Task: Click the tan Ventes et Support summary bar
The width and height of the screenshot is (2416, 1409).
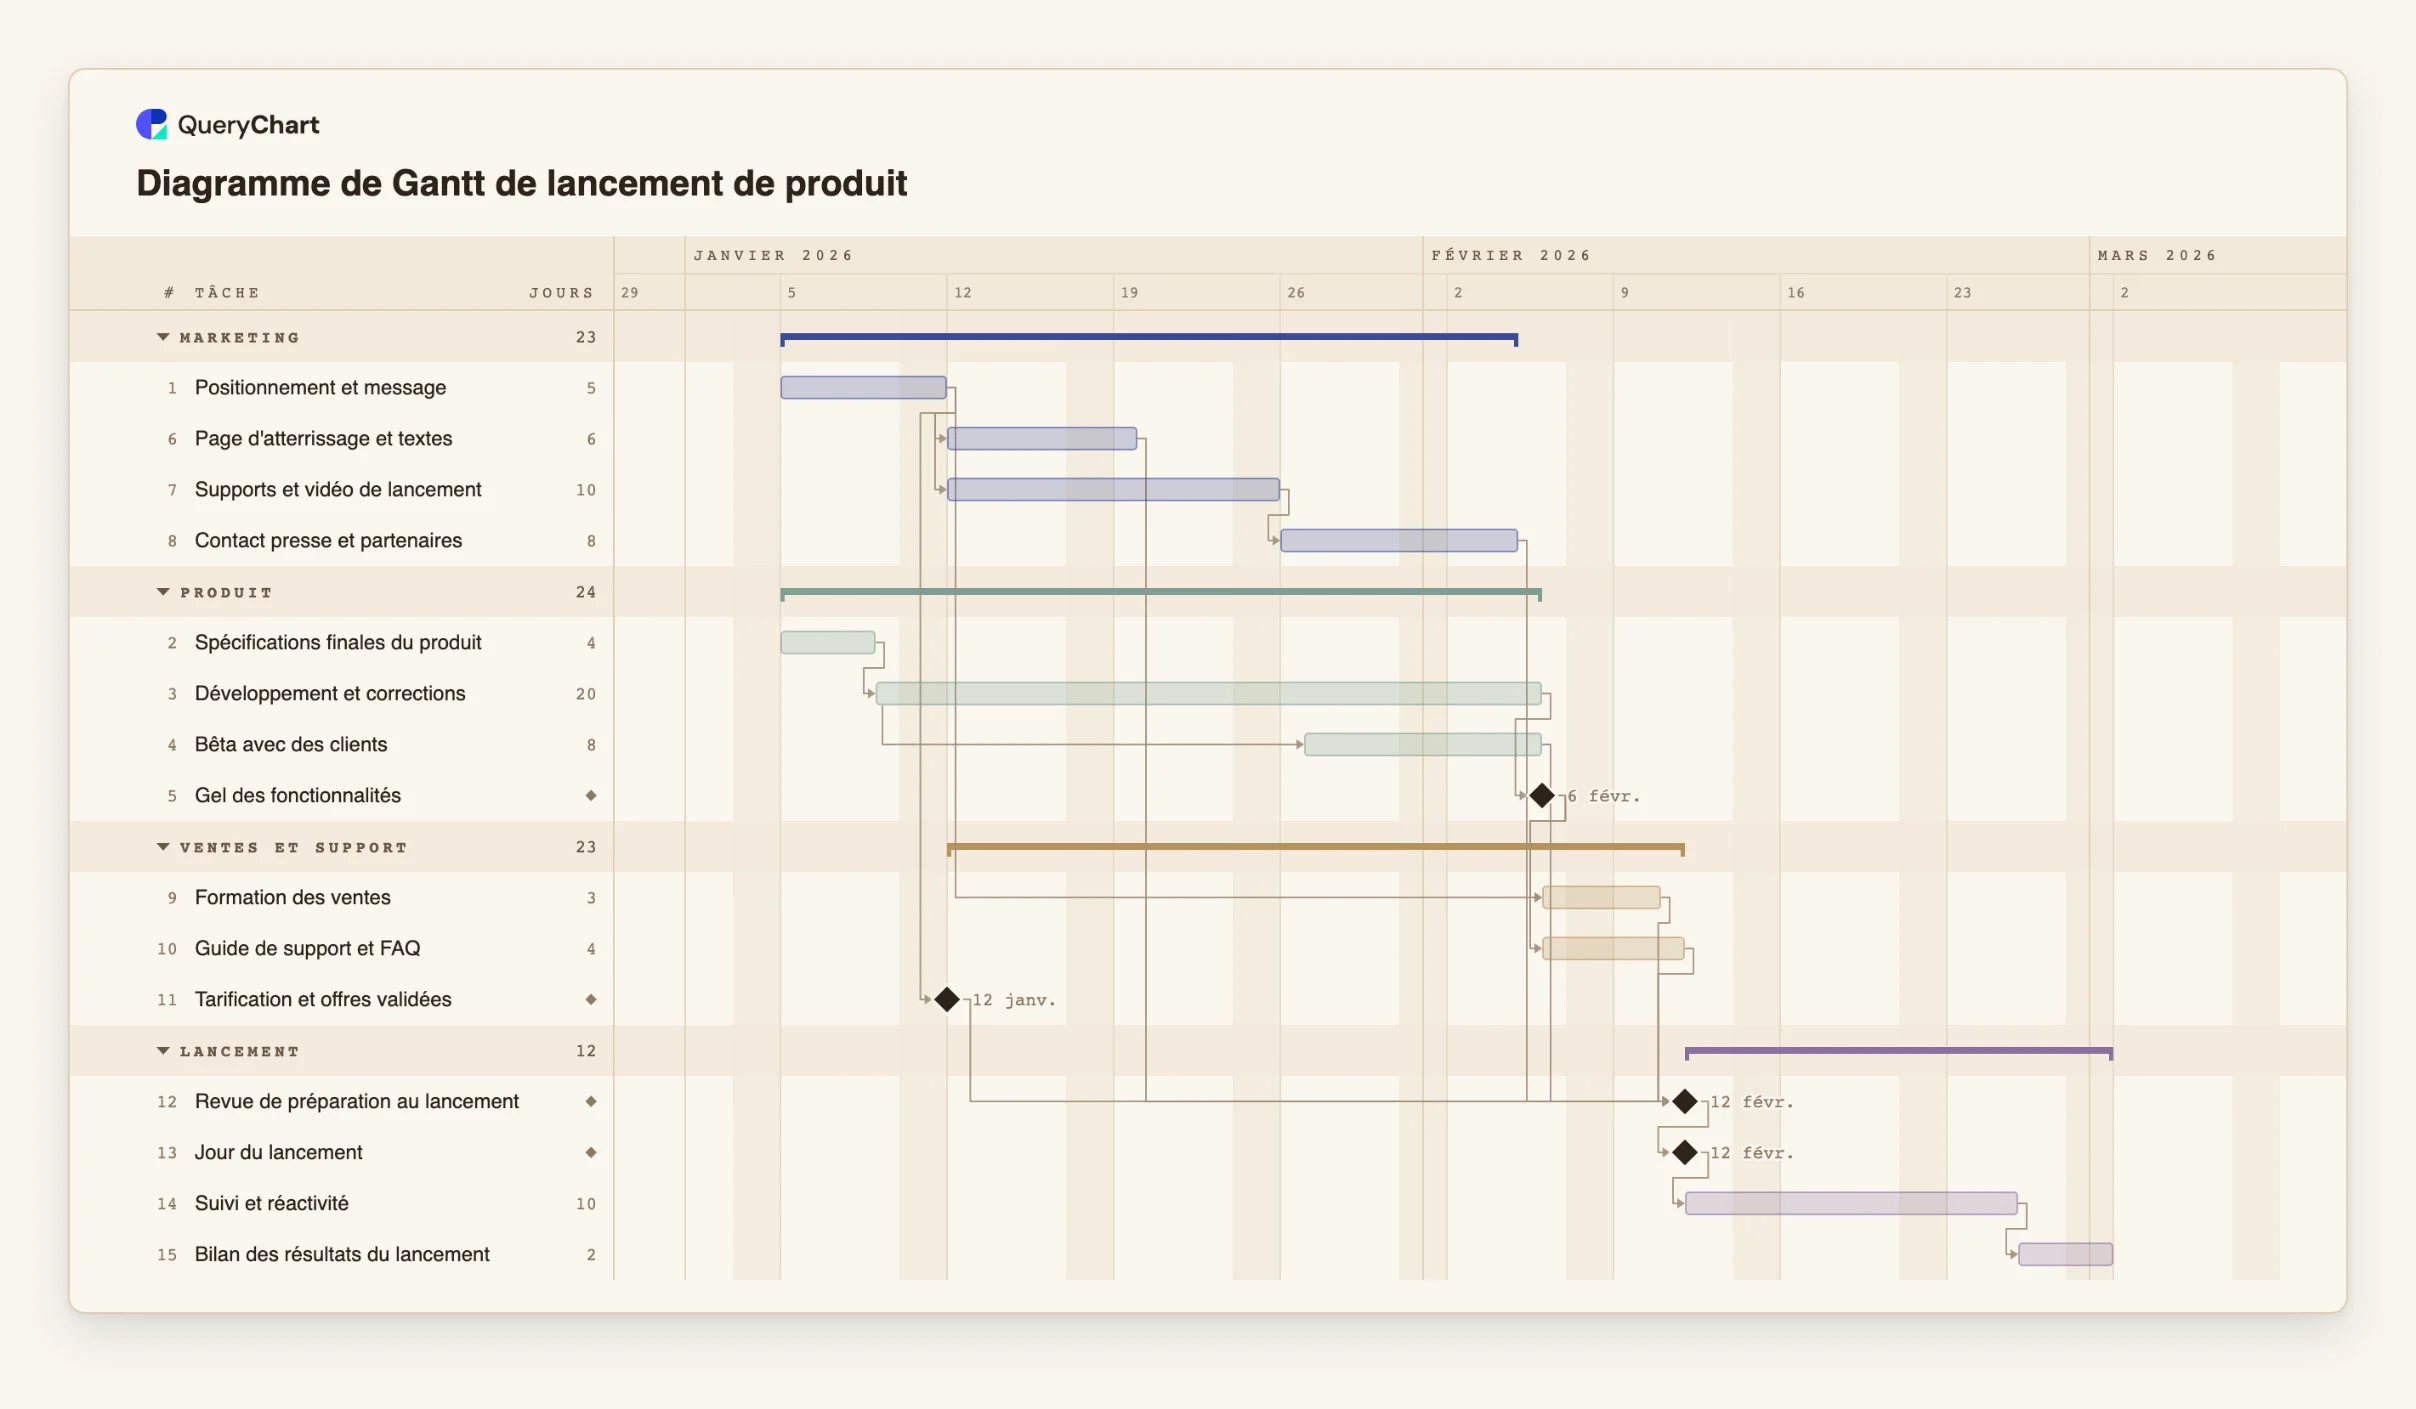Action: tap(1316, 848)
